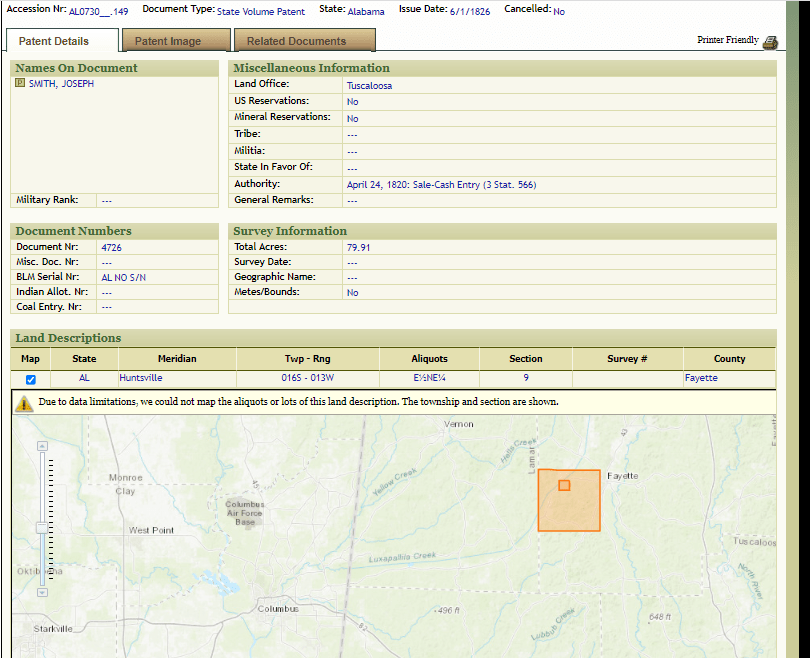Open the Related Documents tab
Image resolution: width=810 pixels, height=658 pixels.
[x=296, y=41]
